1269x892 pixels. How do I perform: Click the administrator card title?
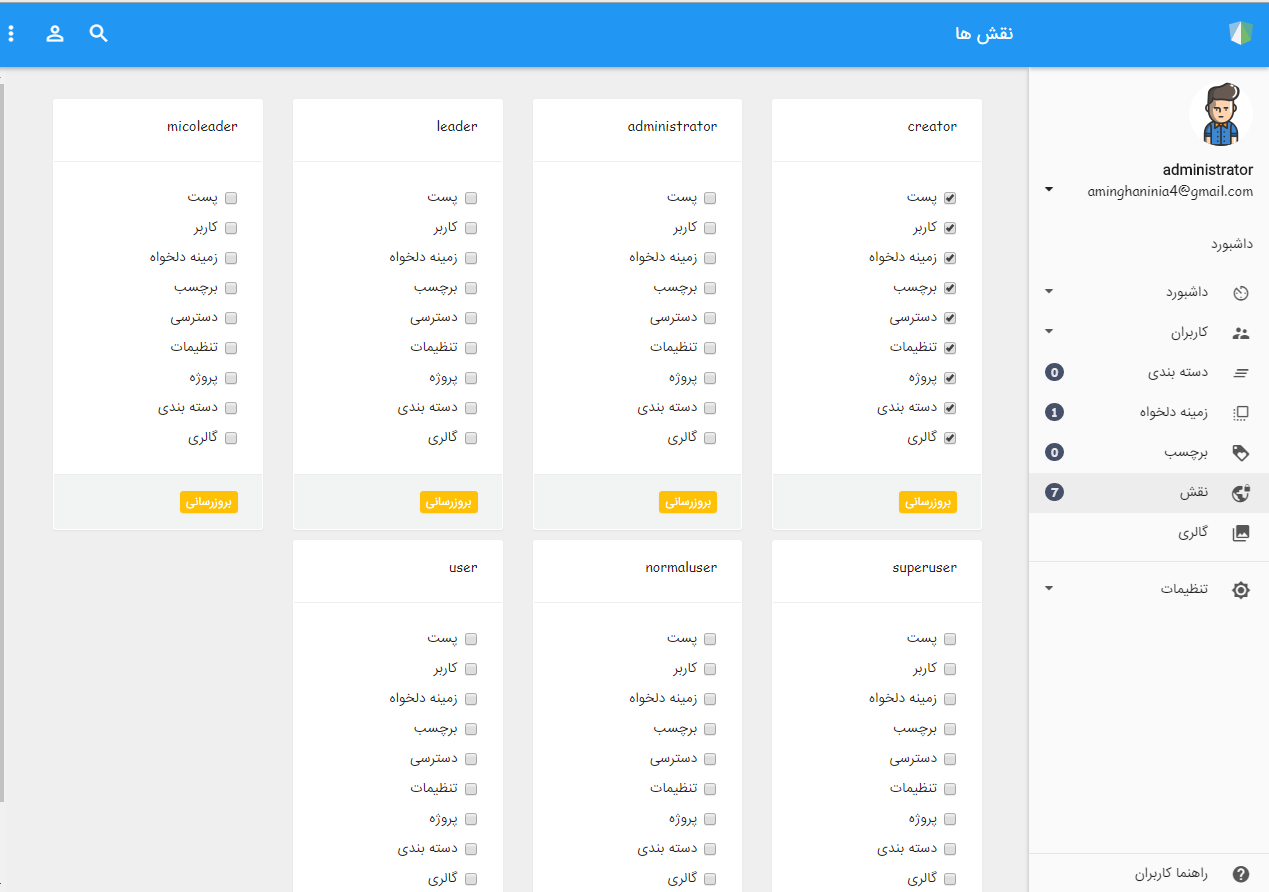coord(672,127)
